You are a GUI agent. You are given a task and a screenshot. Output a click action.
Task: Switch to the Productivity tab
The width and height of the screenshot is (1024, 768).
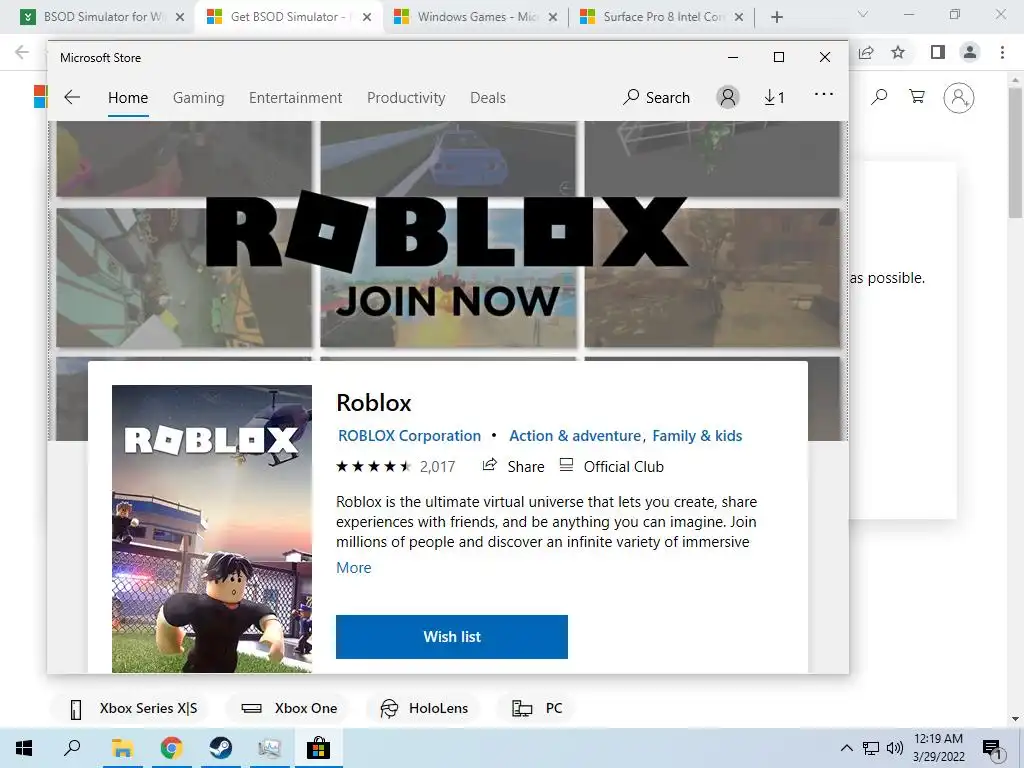(406, 97)
